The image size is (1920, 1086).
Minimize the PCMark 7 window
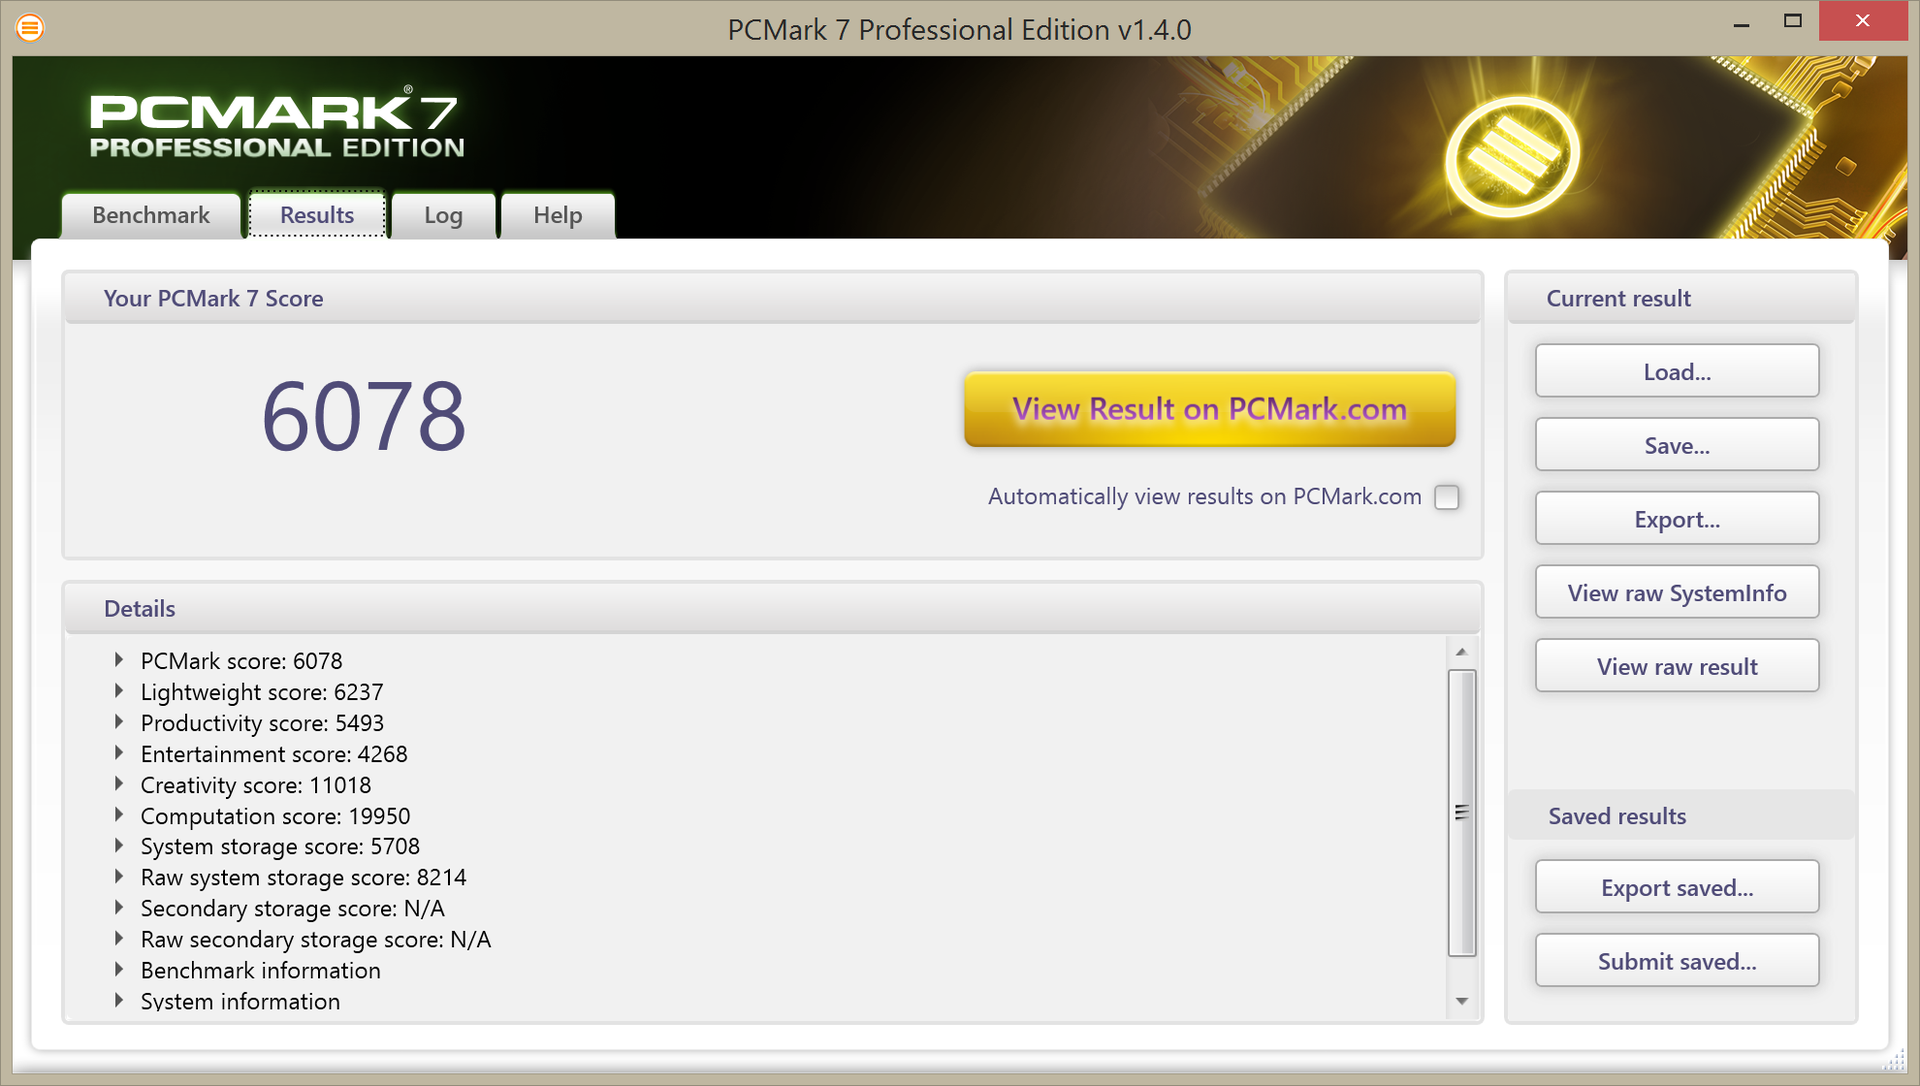(x=1741, y=22)
